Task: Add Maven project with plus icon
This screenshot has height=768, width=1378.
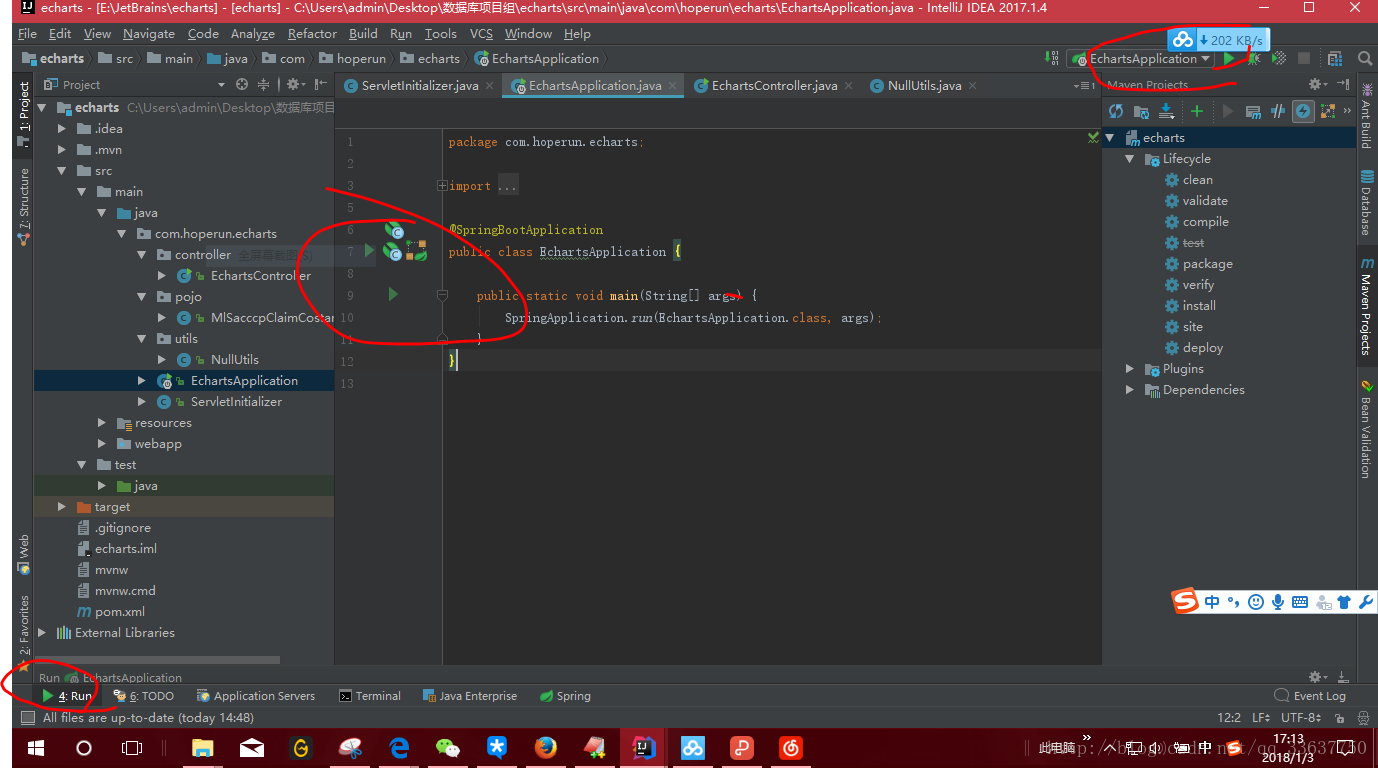Action: click(x=1196, y=111)
